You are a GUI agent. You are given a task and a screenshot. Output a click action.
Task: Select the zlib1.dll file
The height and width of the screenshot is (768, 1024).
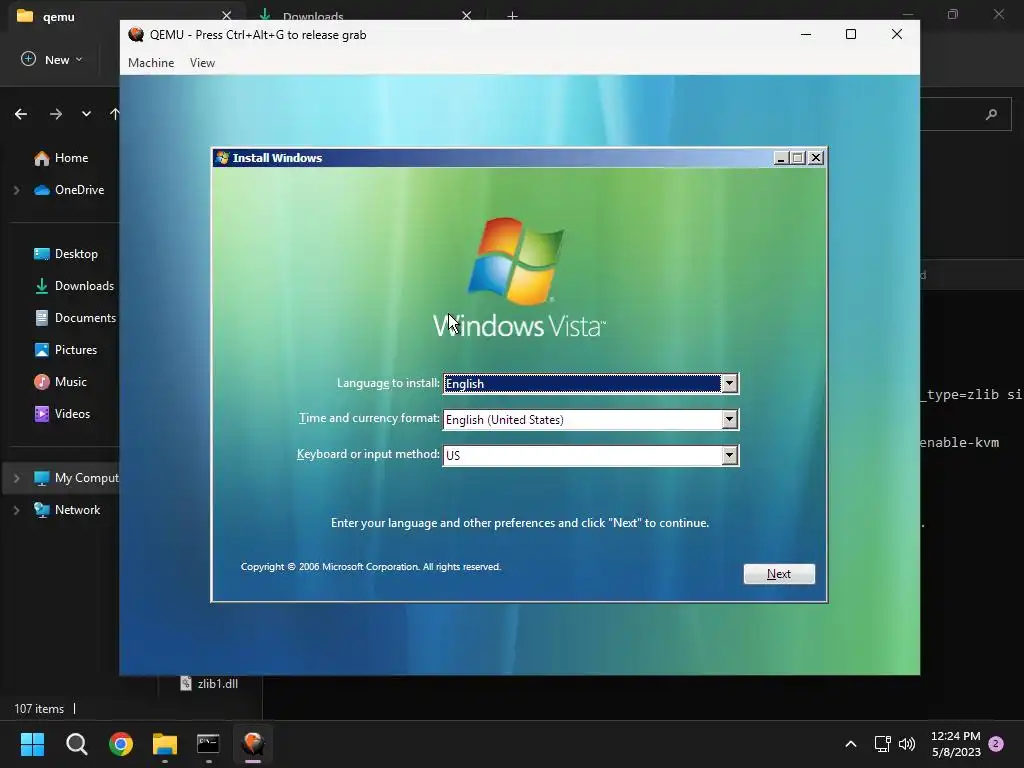pyautogui.click(x=209, y=684)
